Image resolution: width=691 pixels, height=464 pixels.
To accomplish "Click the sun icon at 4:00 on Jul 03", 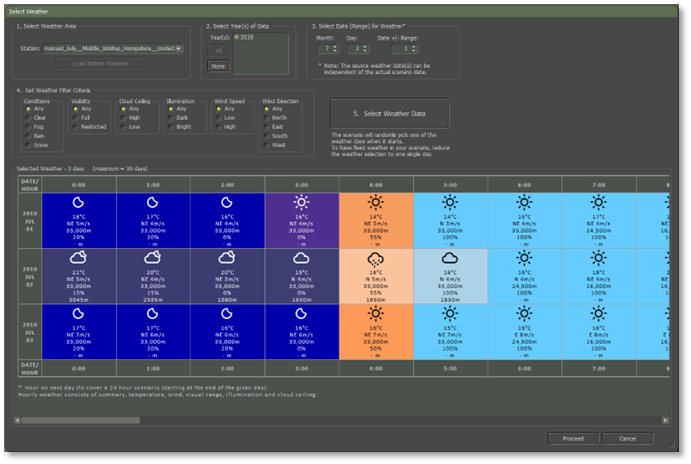I will [x=376, y=313].
